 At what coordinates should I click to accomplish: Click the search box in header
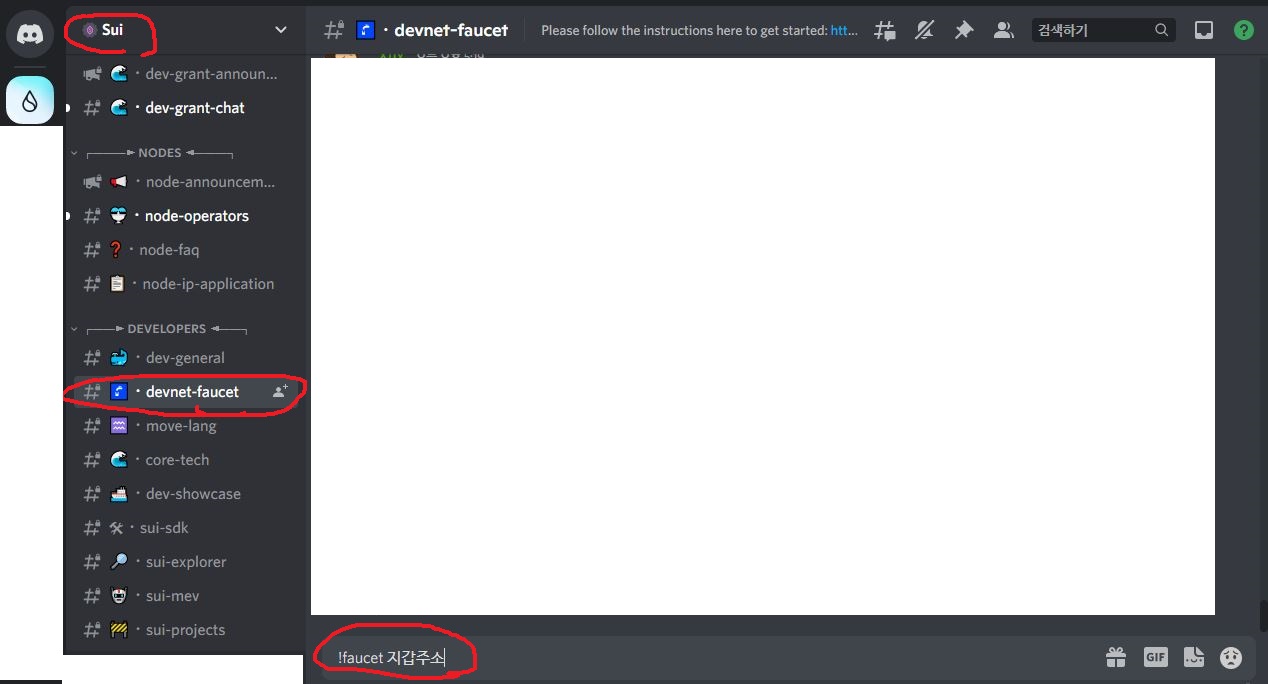point(1103,30)
